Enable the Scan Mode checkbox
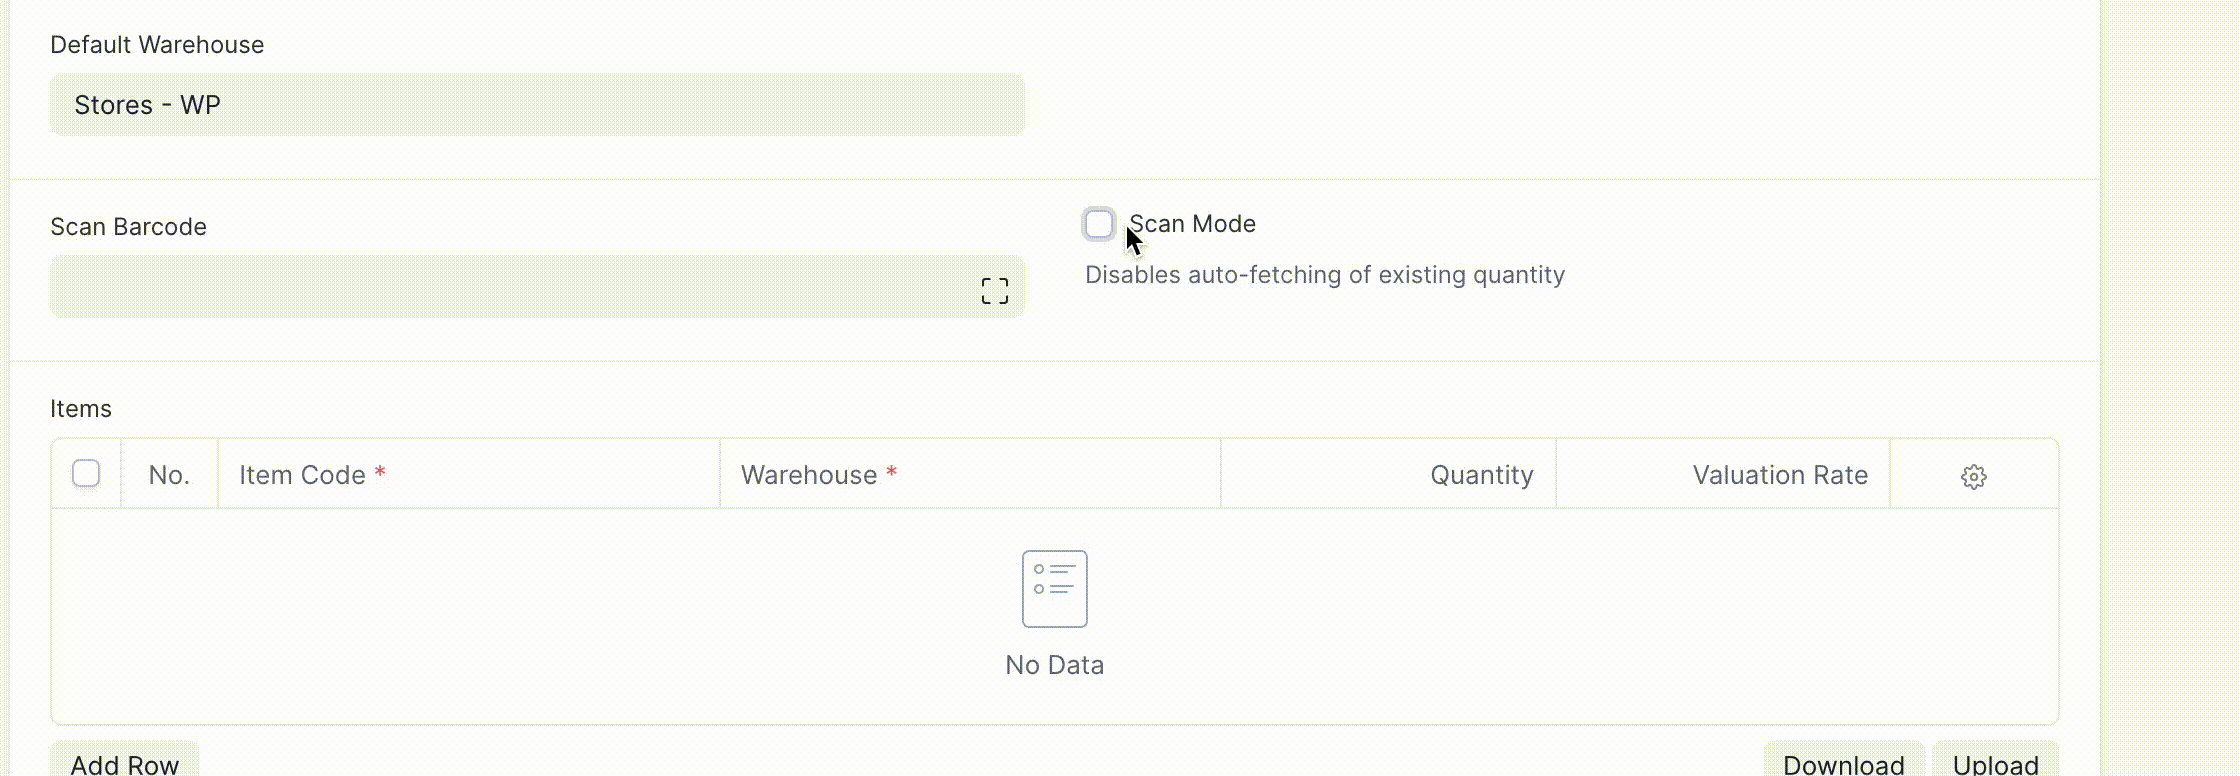The height and width of the screenshot is (776, 2240). pos(1099,224)
